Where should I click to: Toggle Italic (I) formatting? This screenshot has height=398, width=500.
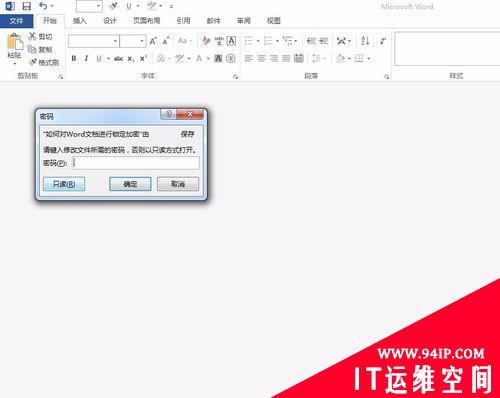(86, 59)
